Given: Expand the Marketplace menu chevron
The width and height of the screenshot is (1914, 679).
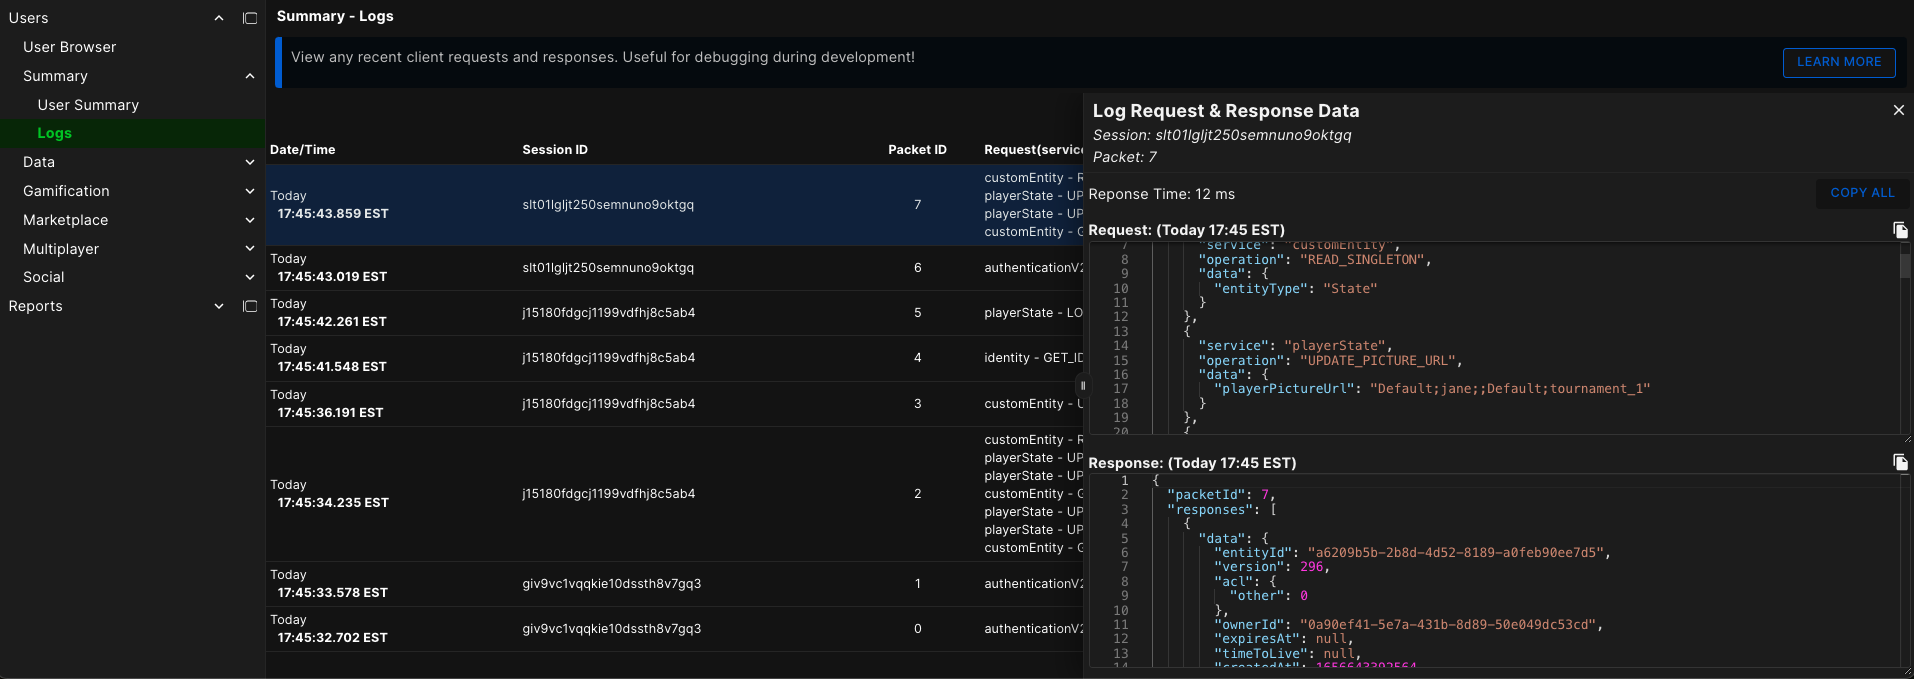Looking at the screenshot, I should click(x=250, y=220).
